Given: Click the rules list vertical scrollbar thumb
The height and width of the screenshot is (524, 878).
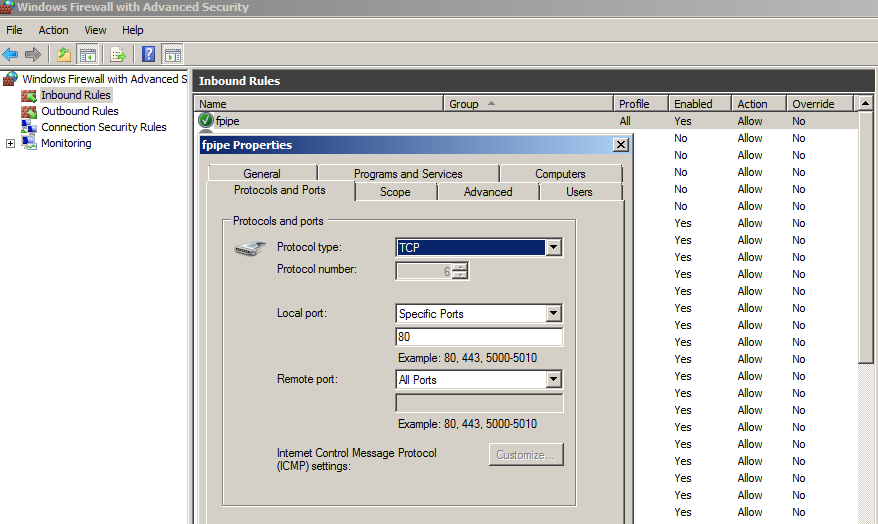Looking at the screenshot, I should click(x=866, y=237).
